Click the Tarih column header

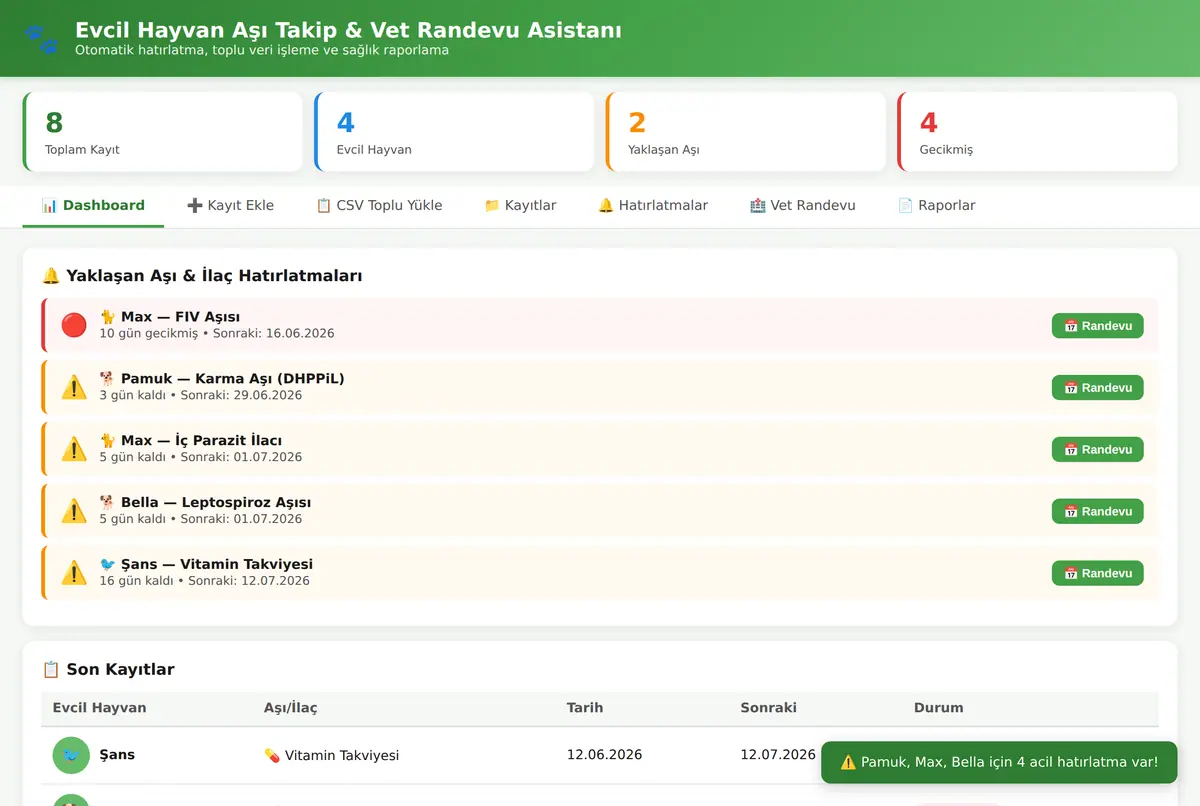click(585, 708)
